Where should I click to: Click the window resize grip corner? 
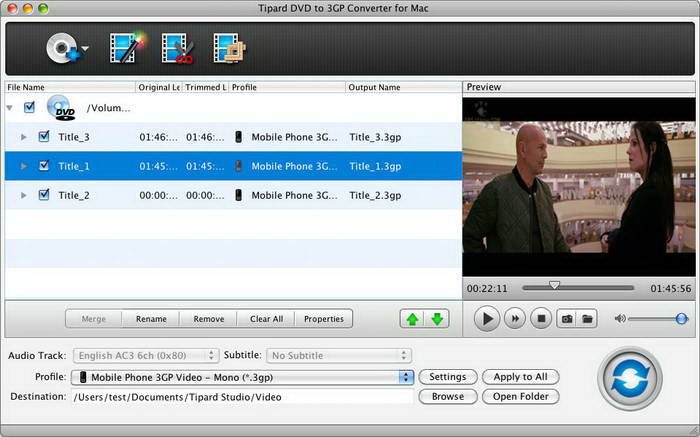(x=695, y=432)
